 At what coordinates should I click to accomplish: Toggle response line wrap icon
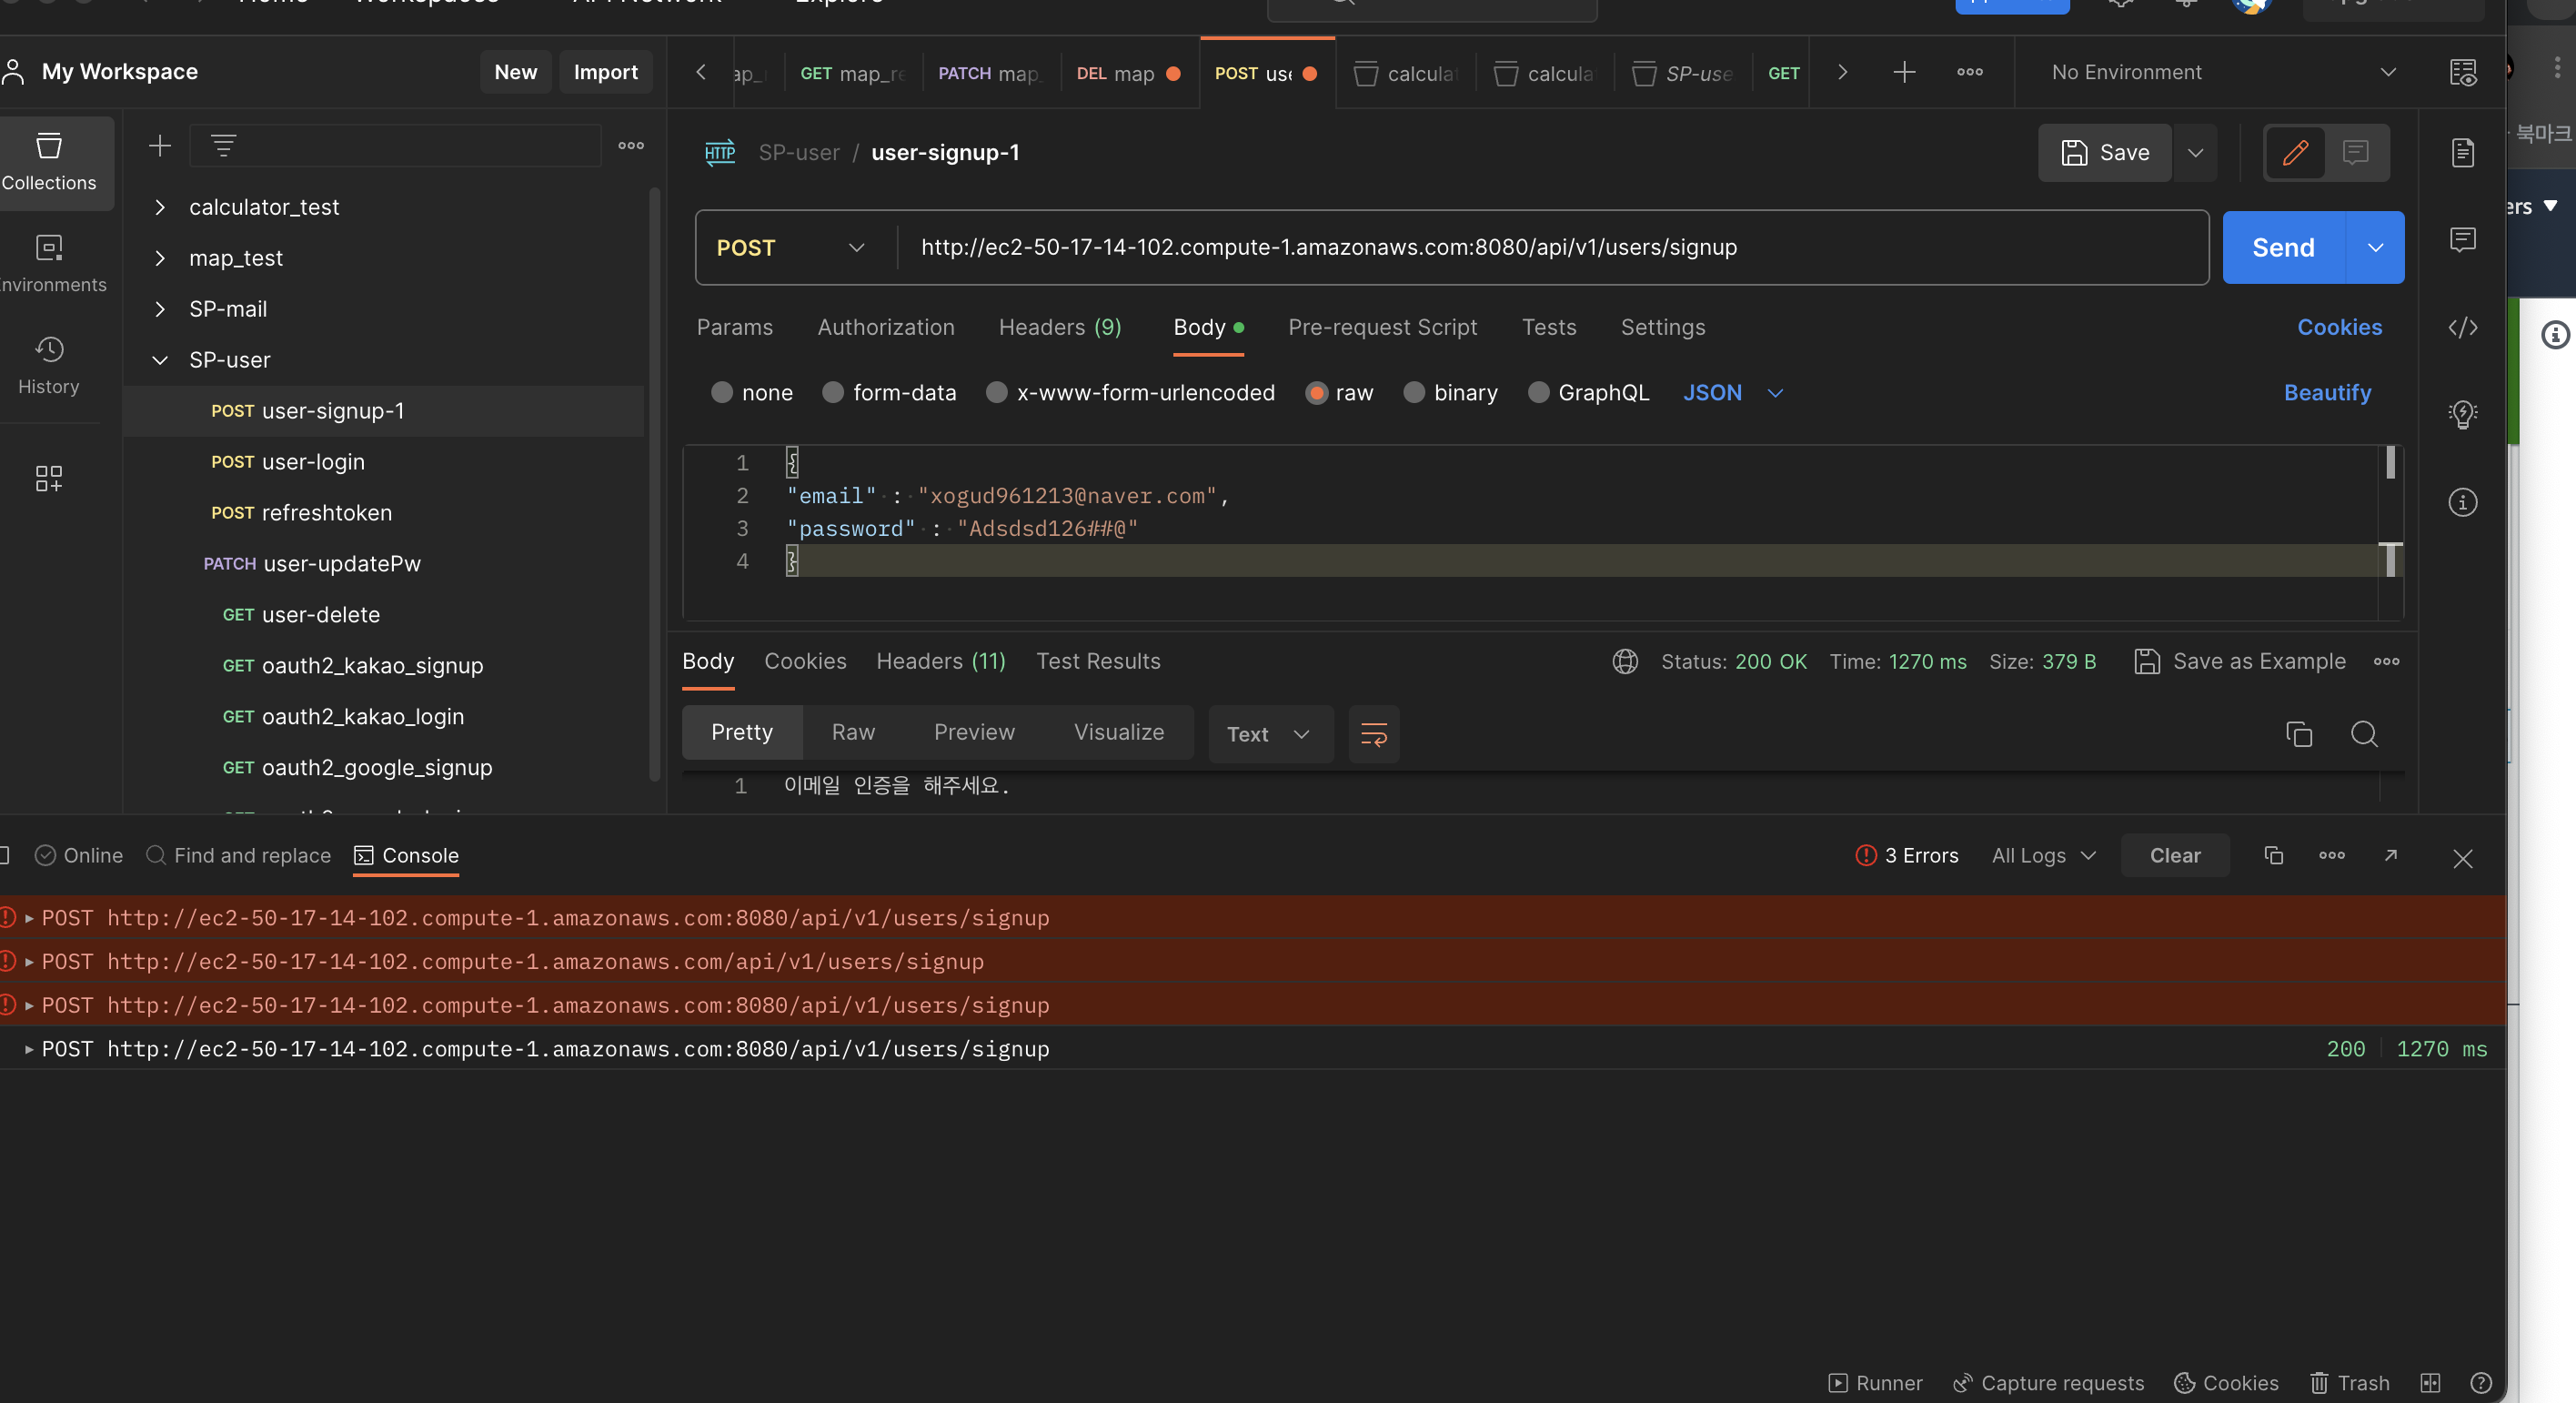(1373, 734)
